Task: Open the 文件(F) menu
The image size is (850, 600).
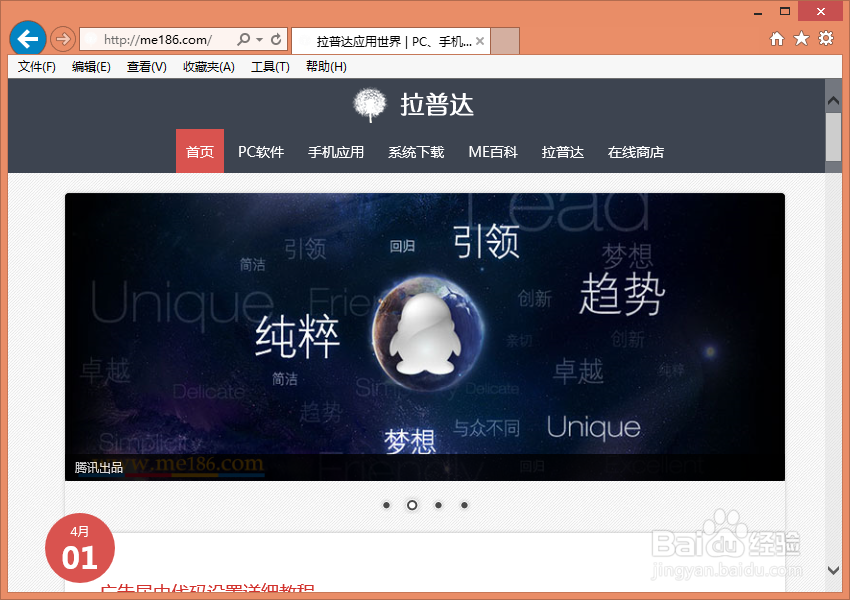Action: click(37, 67)
